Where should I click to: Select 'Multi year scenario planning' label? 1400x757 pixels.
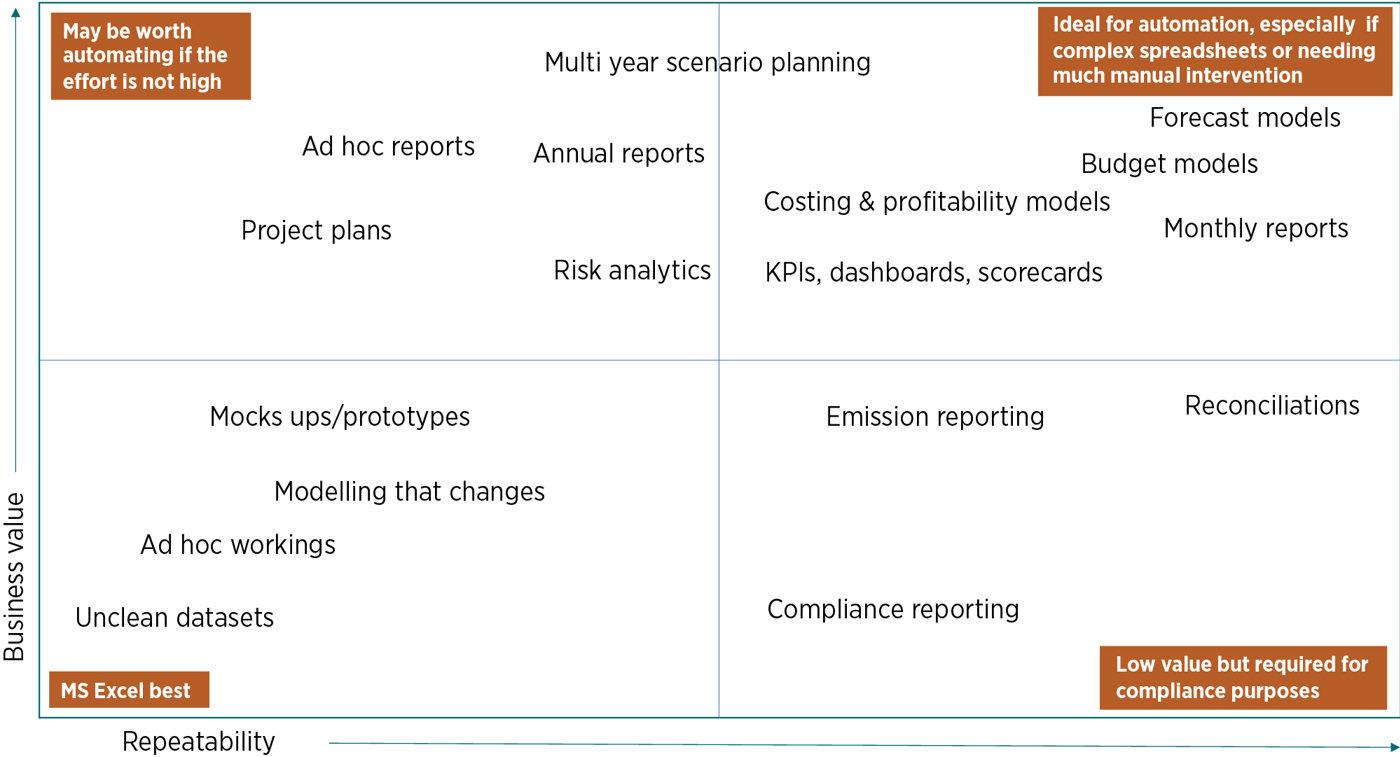click(x=707, y=63)
